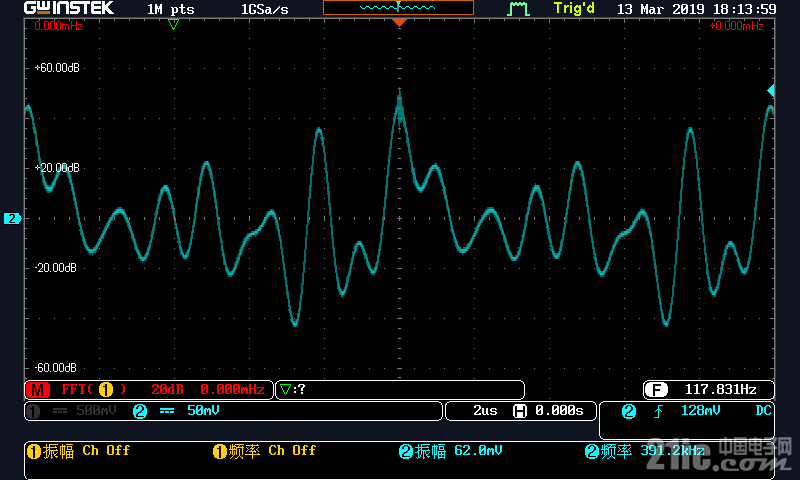Click the waveform memory overview bar
800x480 pixels.
[398, 8]
